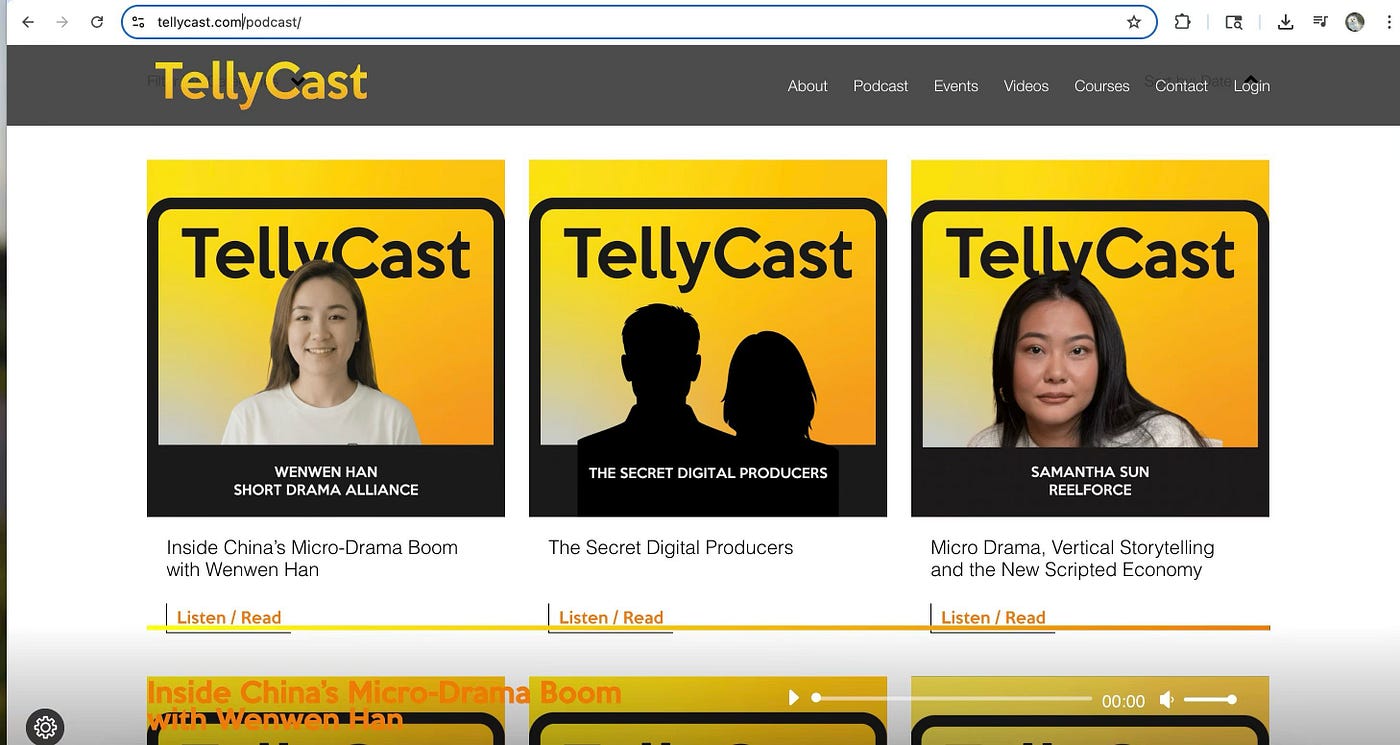The width and height of the screenshot is (1400, 745).
Task: Click the orange now-playing title in player bar
Action: (x=384, y=705)
